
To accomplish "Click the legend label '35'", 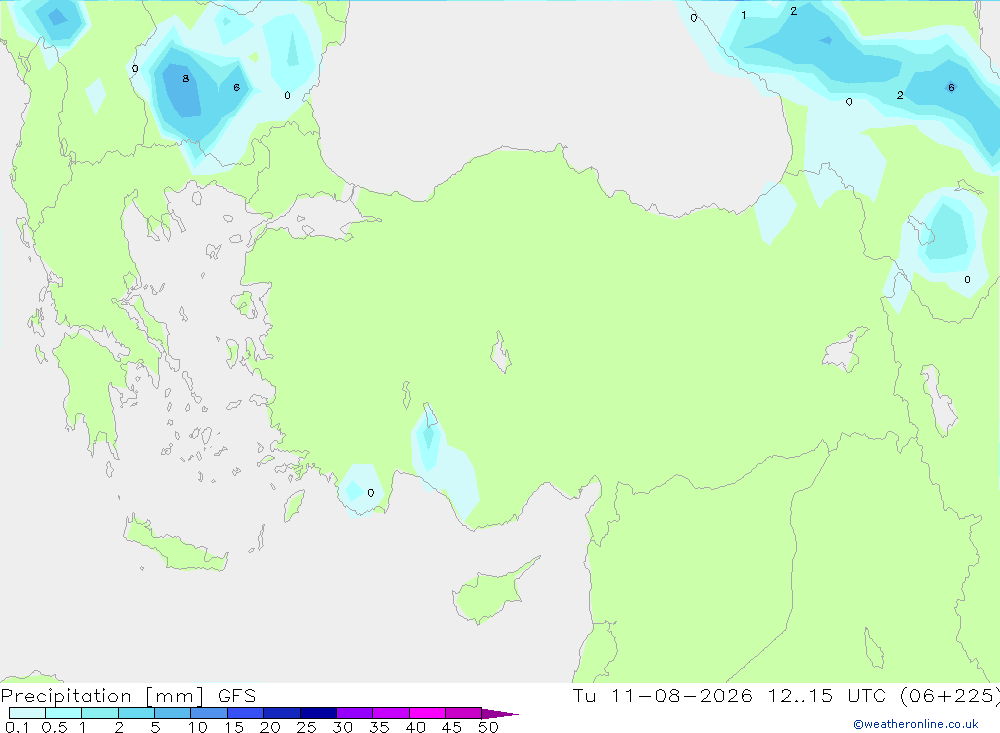I will pyautogui.click(x=379, y=727).
